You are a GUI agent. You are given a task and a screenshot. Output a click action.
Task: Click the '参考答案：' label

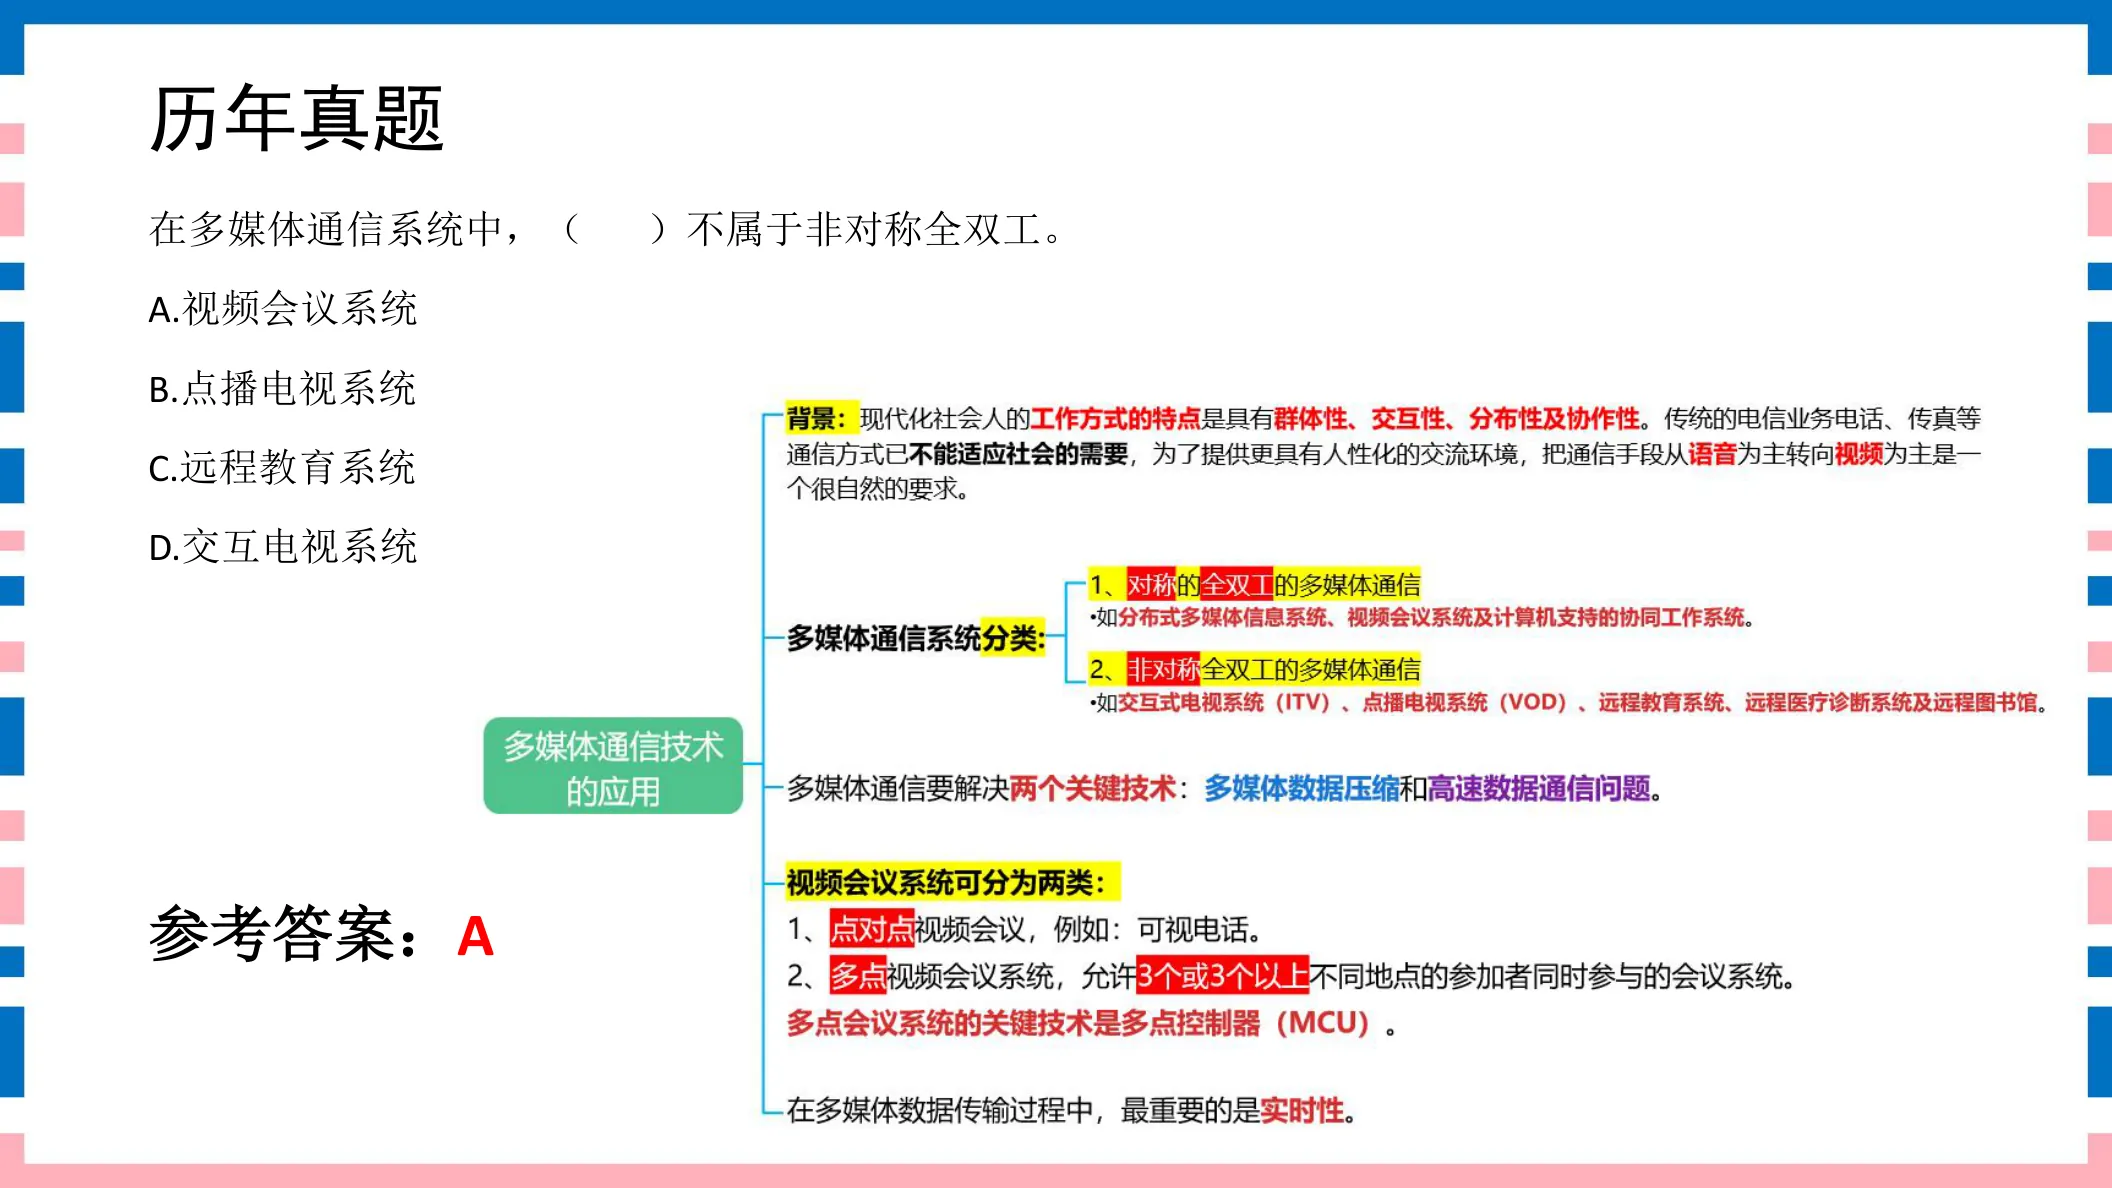287,934
